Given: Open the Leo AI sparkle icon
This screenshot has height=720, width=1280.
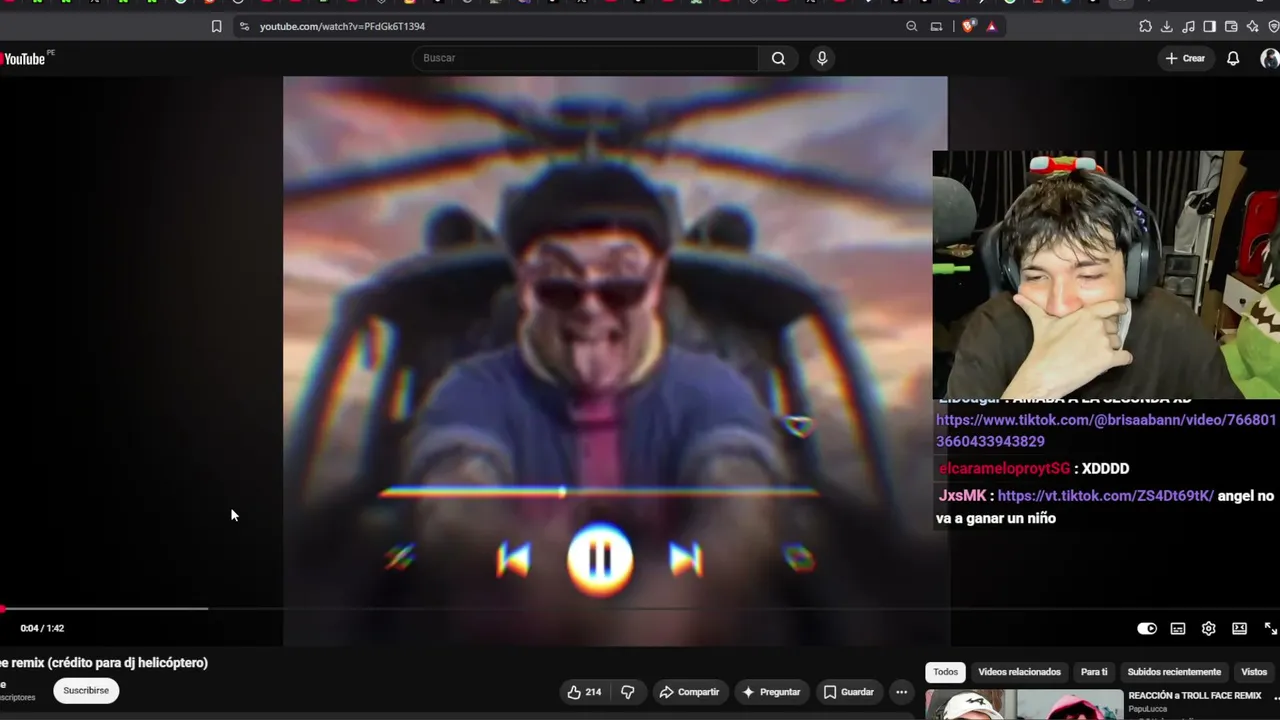Looking at the screenshot, I should point(1252,27).
